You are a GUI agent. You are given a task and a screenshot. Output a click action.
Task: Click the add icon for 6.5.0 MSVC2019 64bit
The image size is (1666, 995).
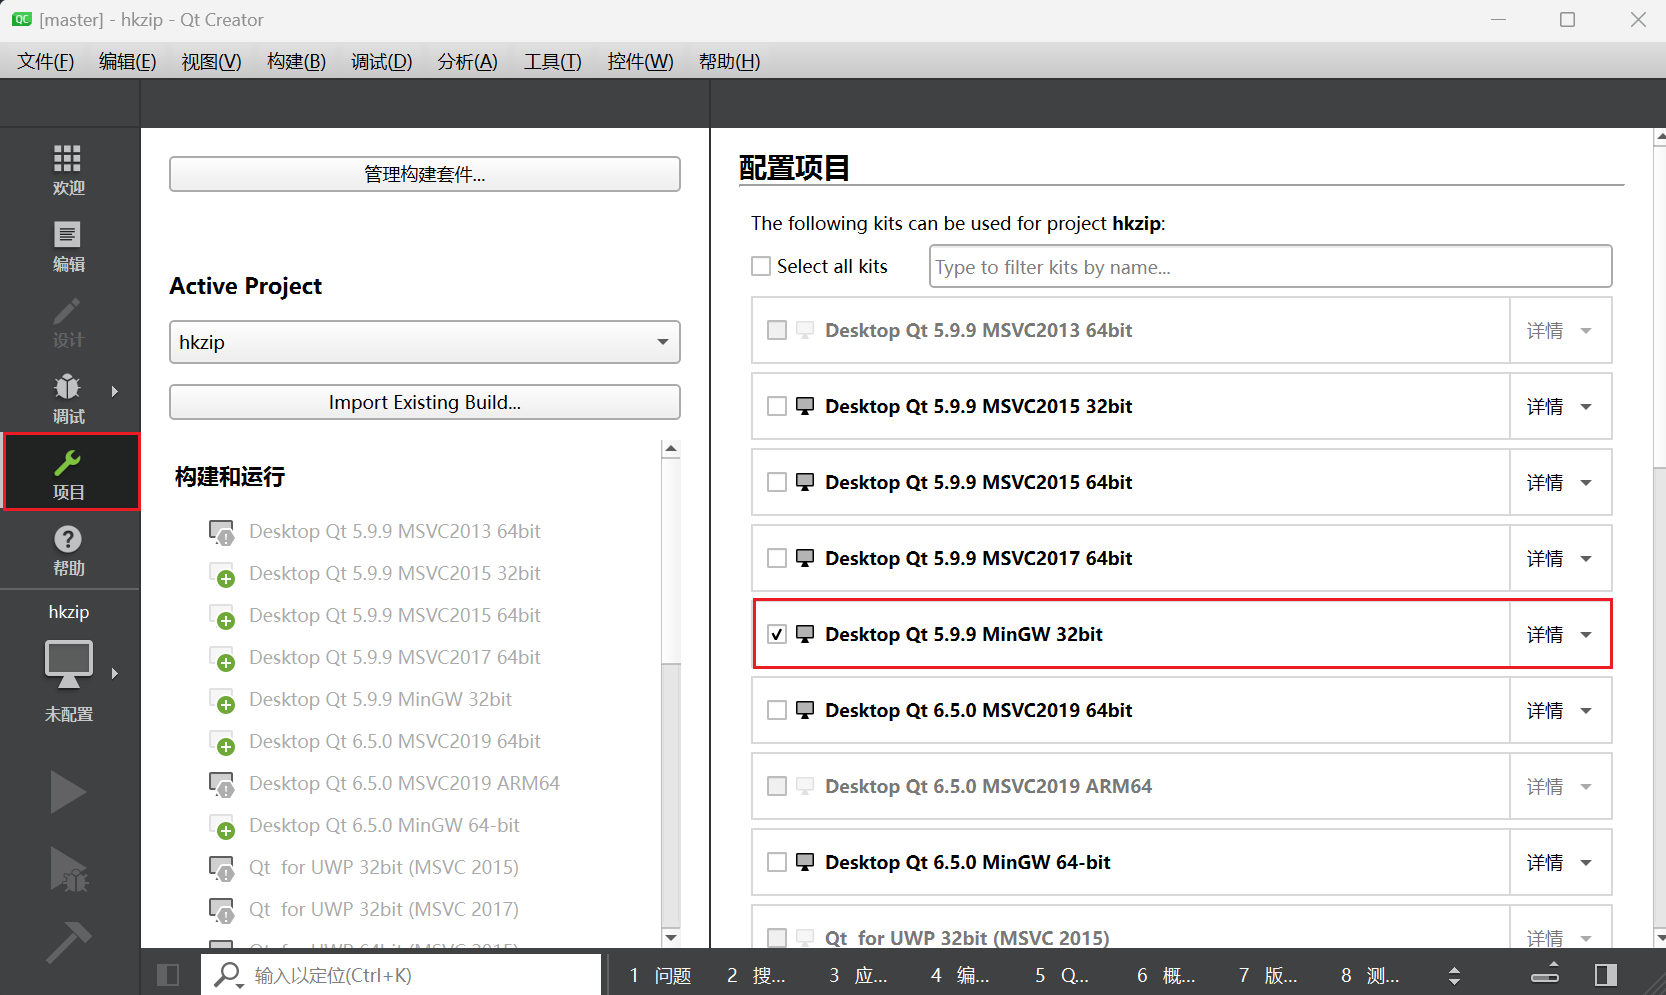coord(221,742)
